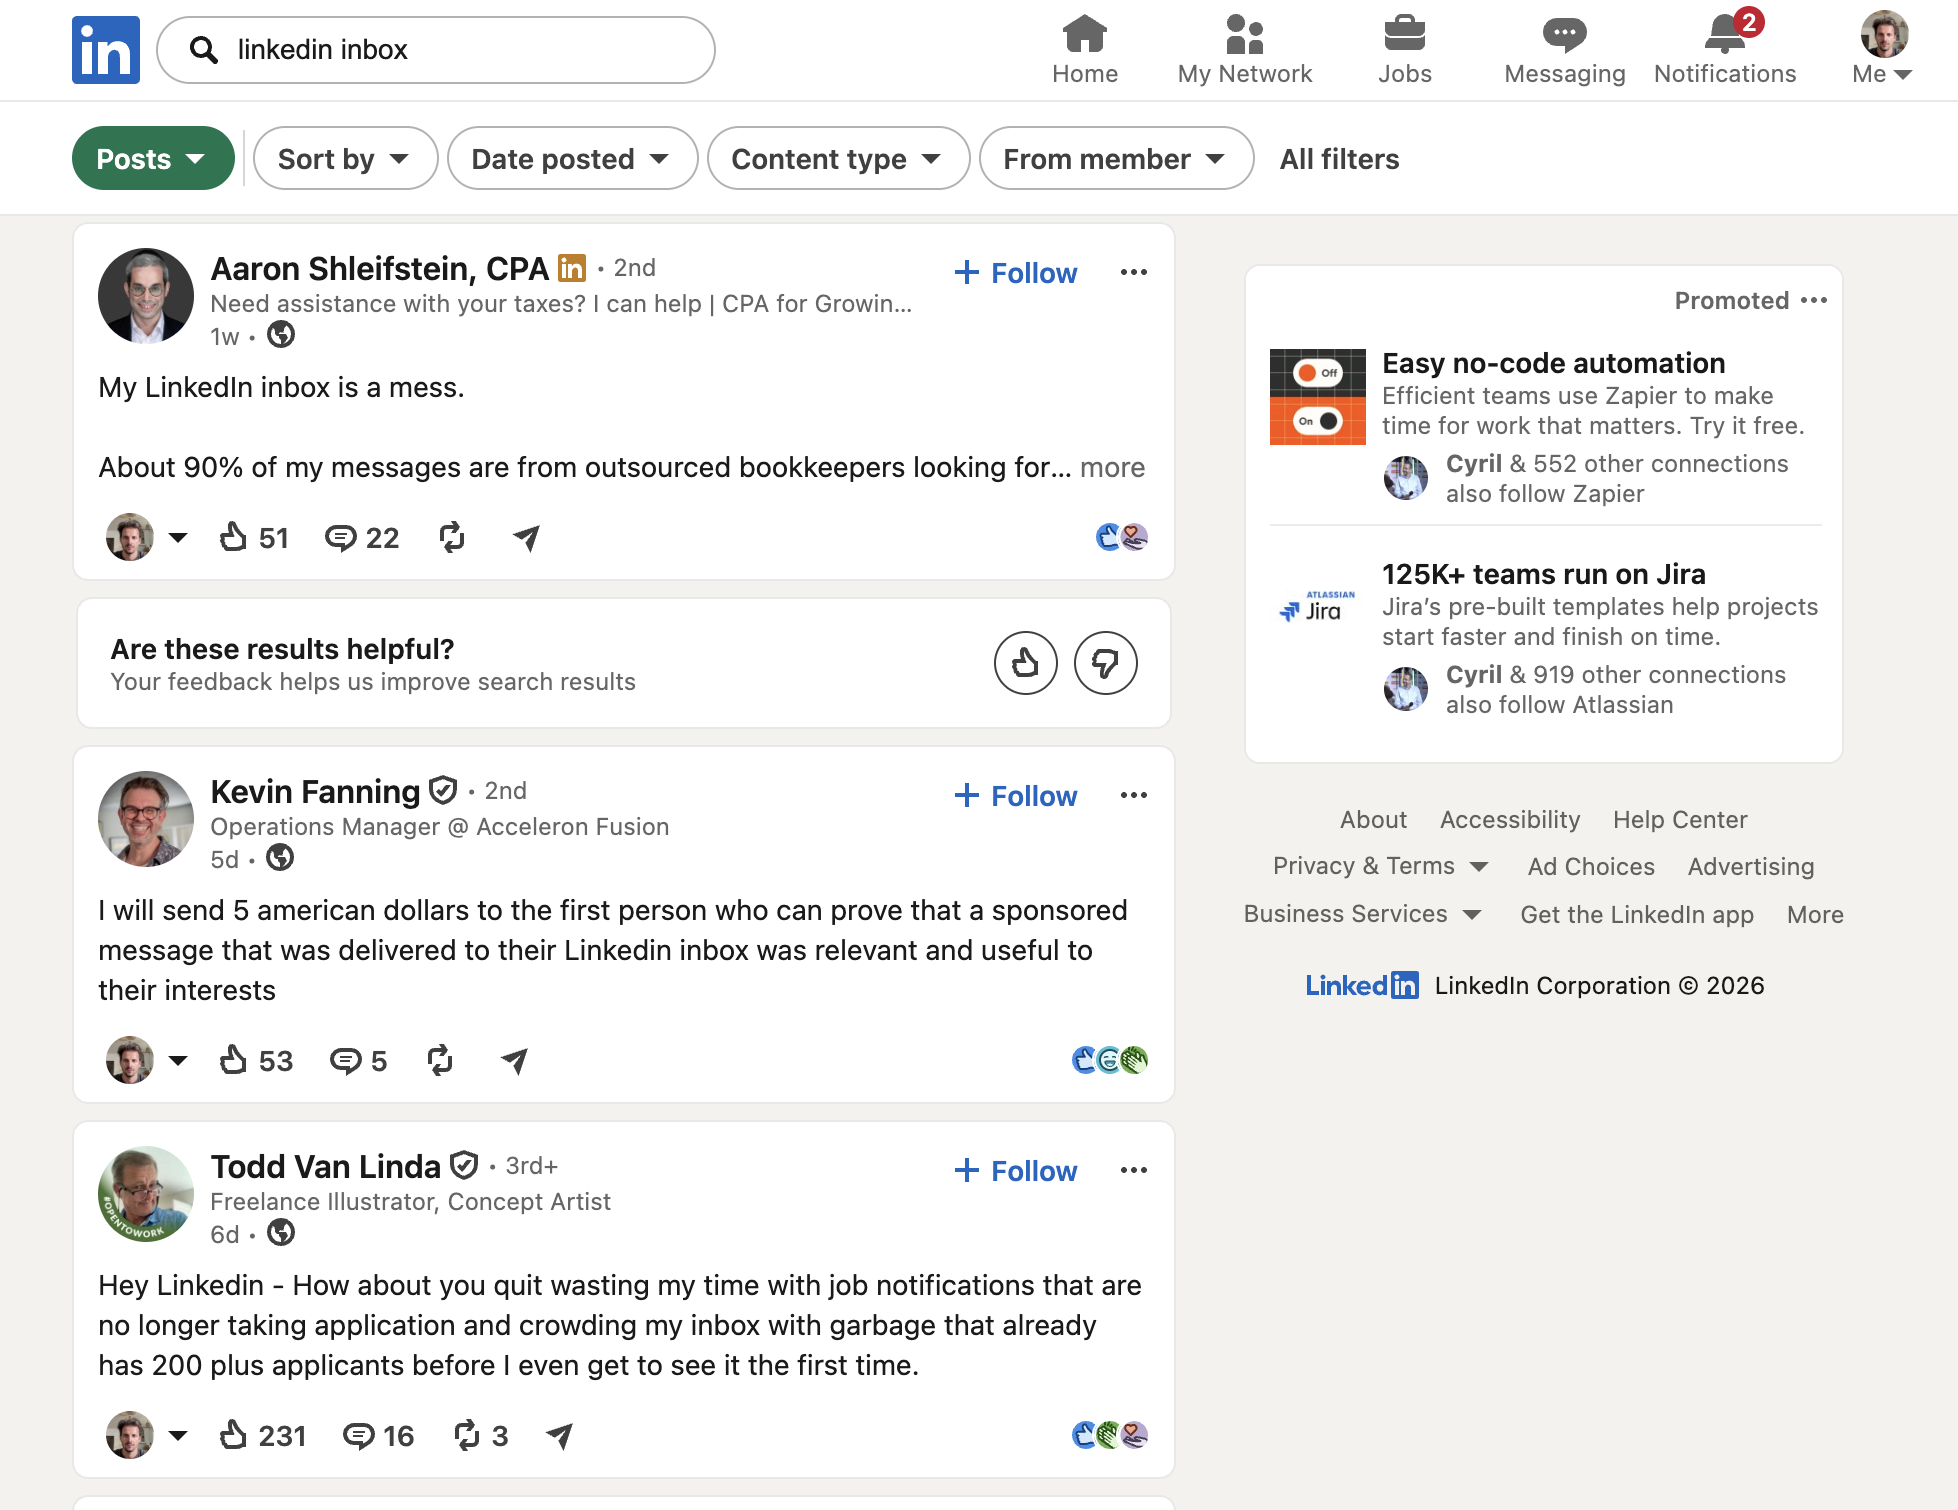Open Aaron Shleifstein's profile photo

click(x=146, y=296)
